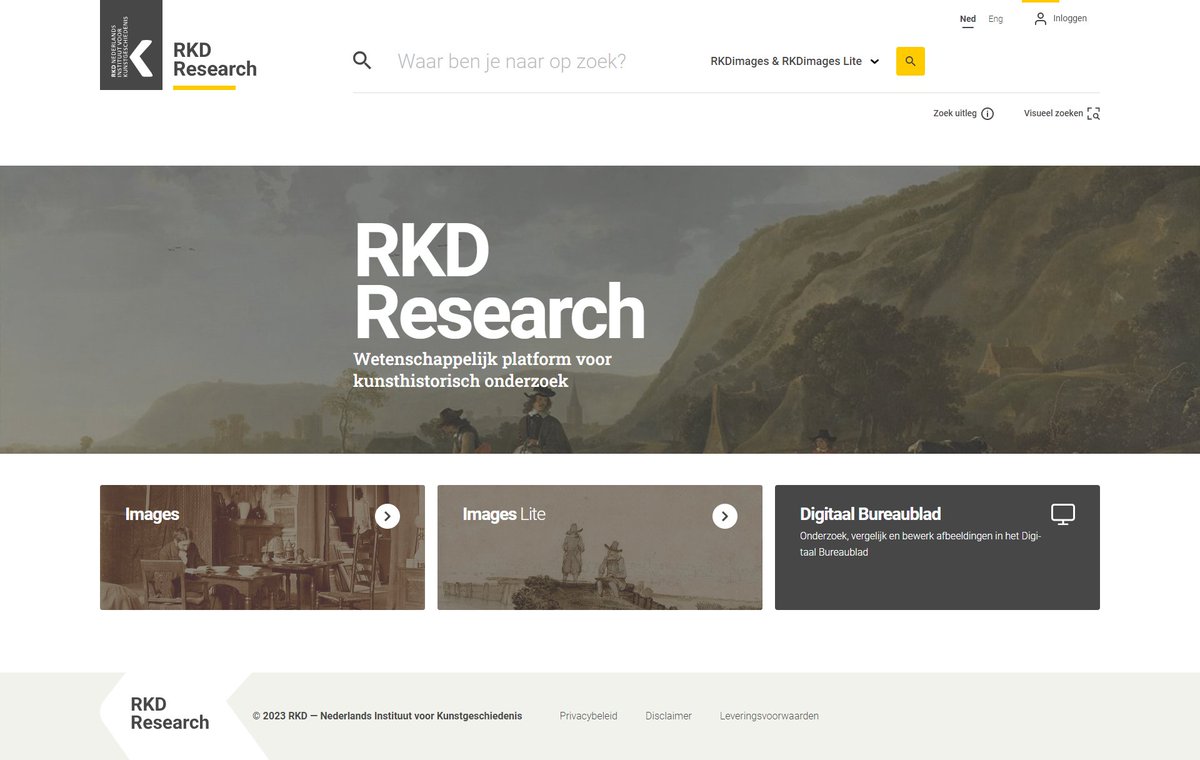Click the arrow circle on Images card

tap(388, 516)
